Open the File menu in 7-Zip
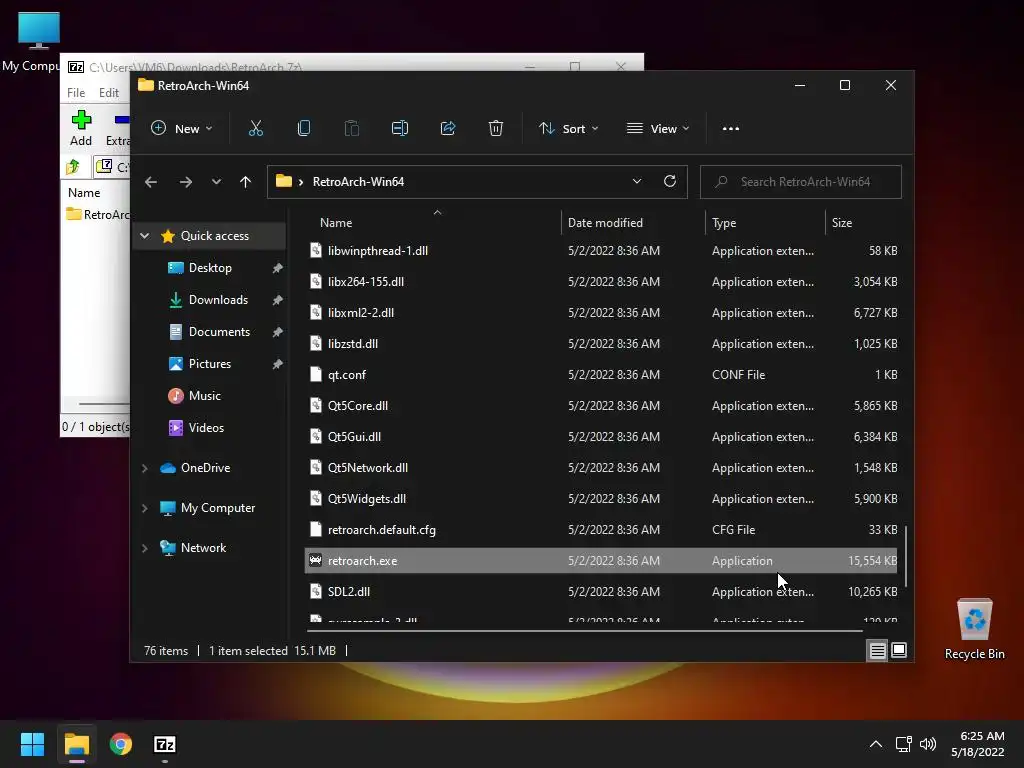This screenshot has width=1024, height=768. 76,93
